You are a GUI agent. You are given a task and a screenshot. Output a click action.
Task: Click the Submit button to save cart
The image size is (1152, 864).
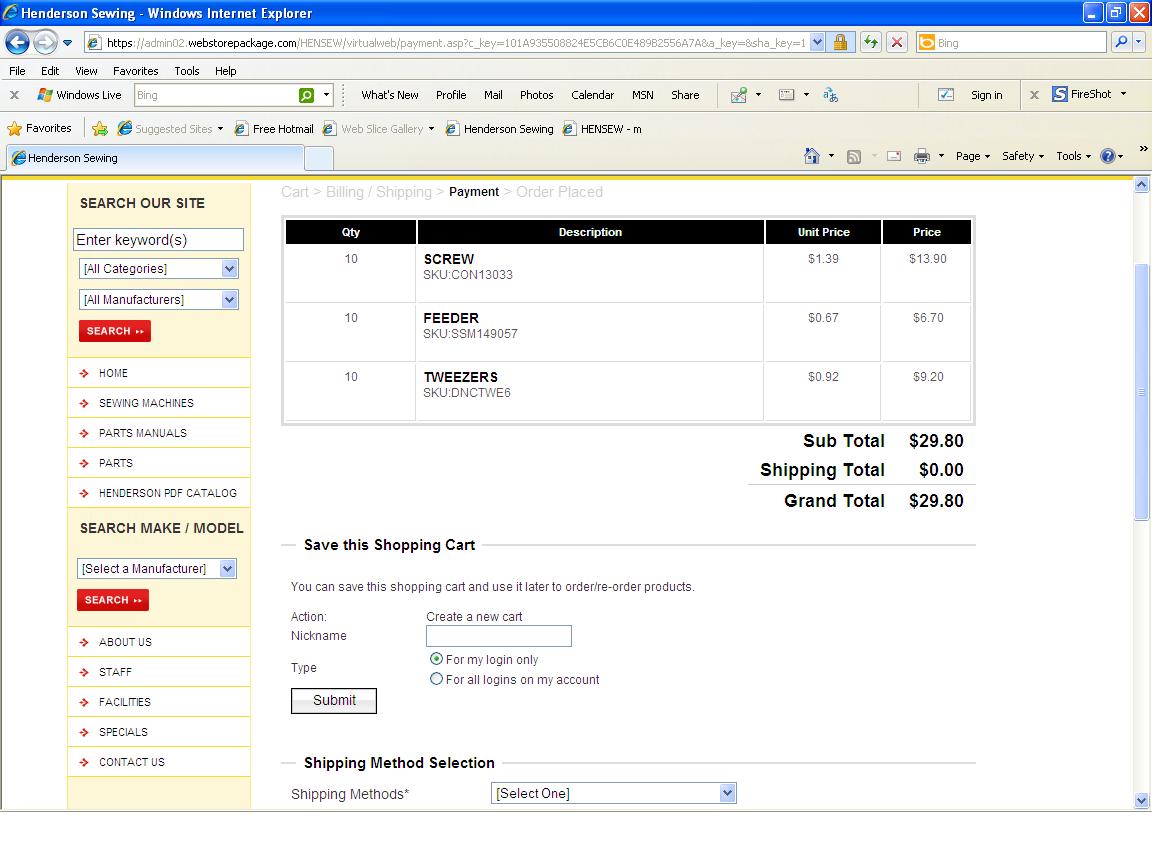(334, 701)
